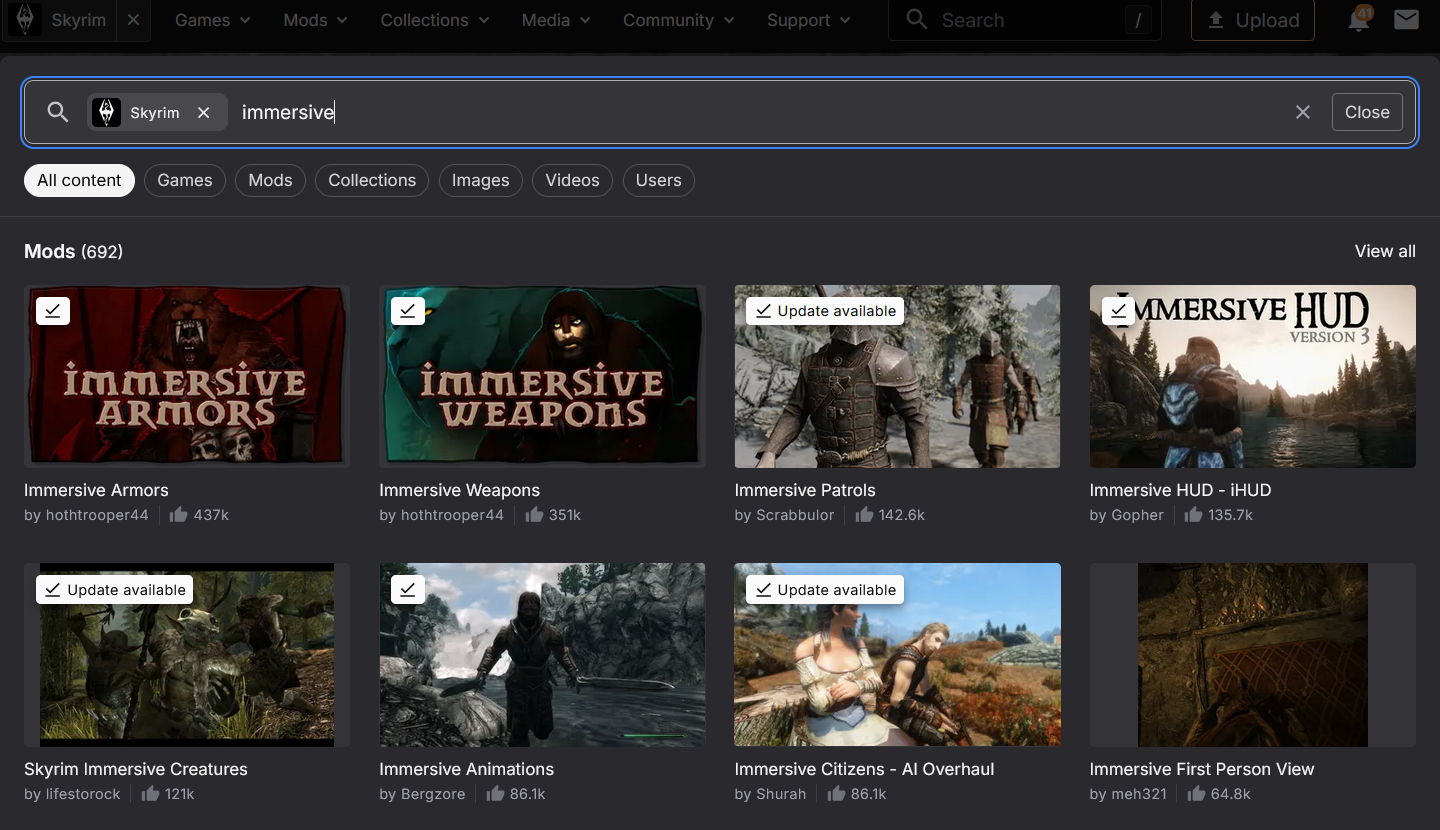Open the messages envelope icon
The image size is (1440, 830).
coord(1406,20)
